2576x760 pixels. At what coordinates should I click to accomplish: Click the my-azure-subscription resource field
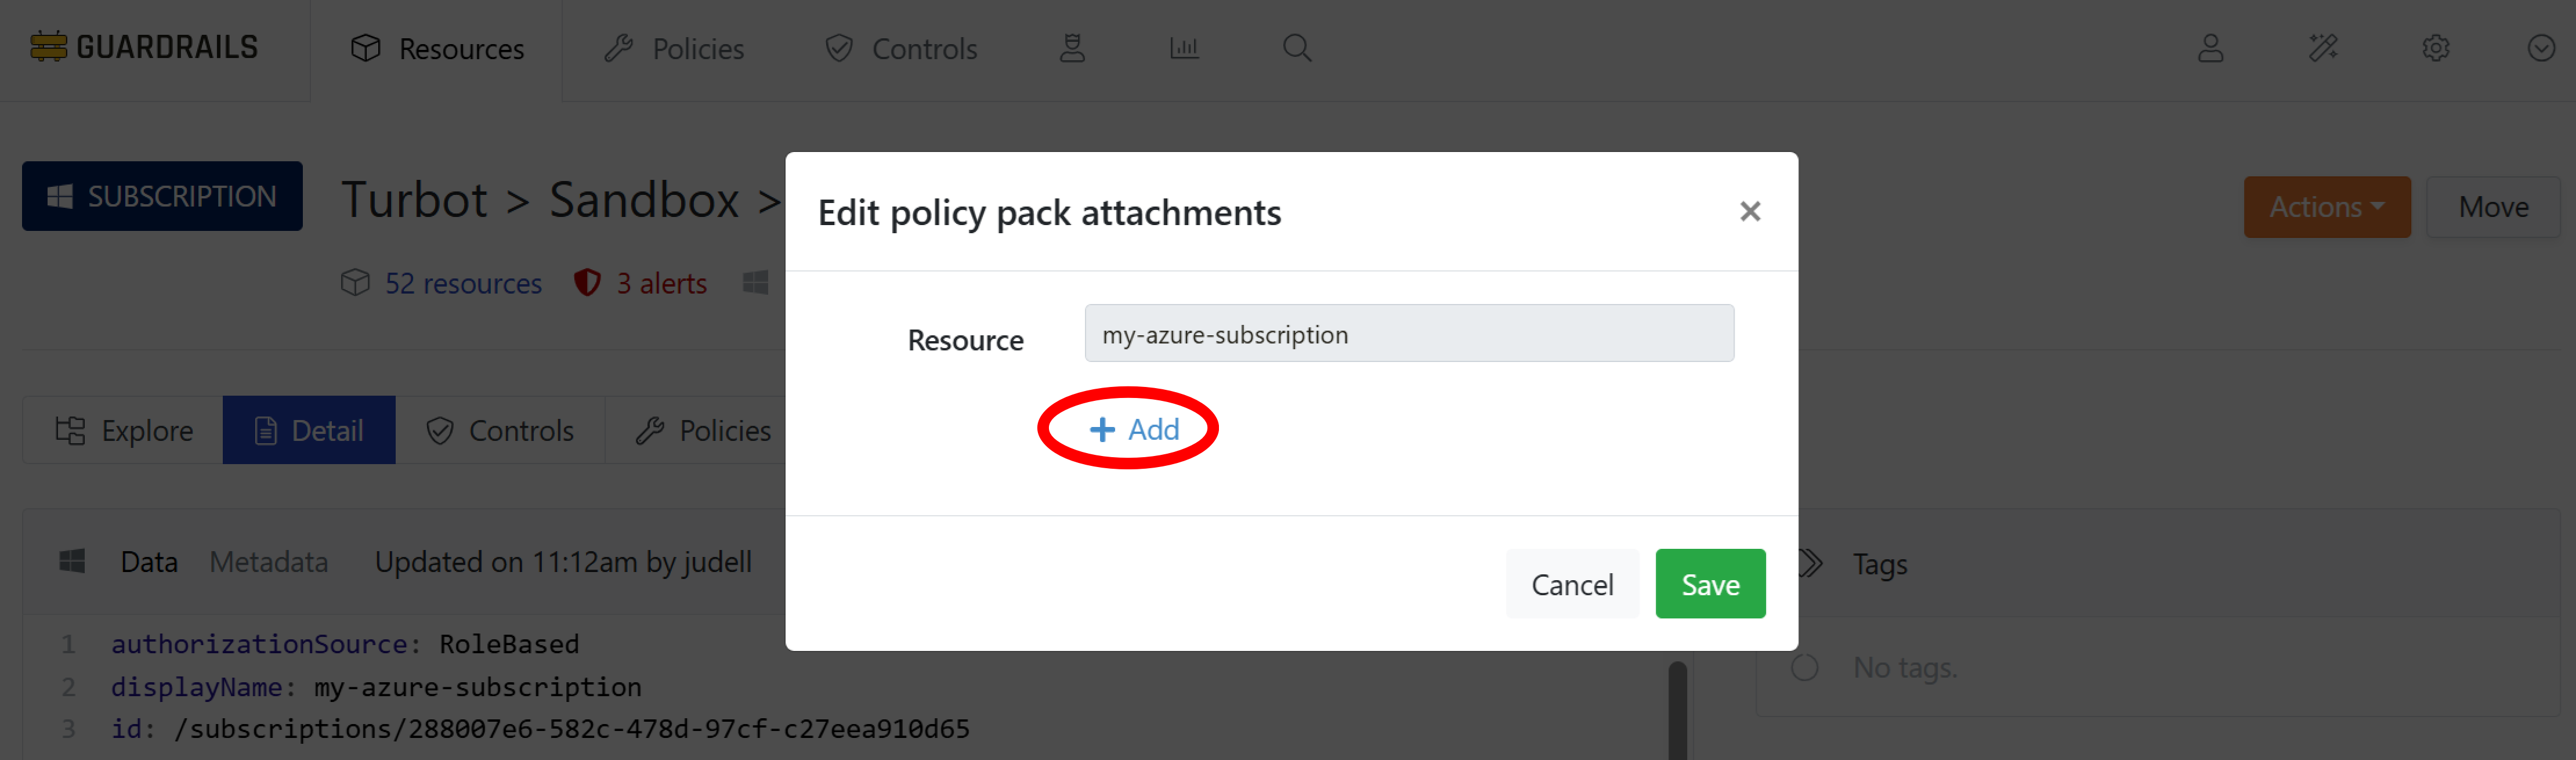pyautogui.click(x=1408, y=334)
